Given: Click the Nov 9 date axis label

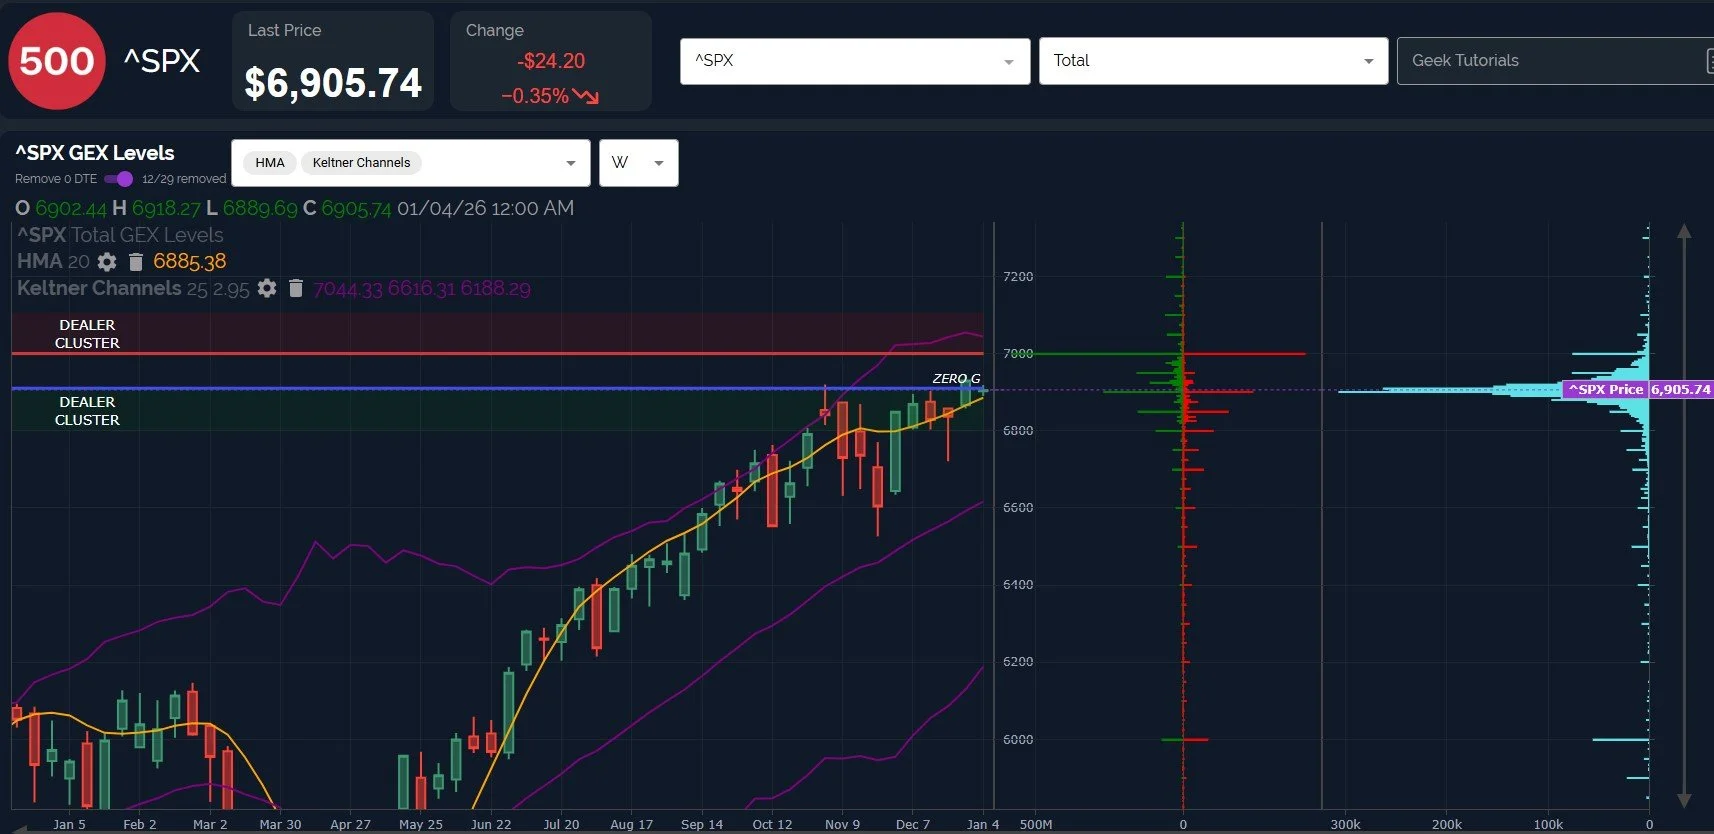Looking at the screenshot, I should point(842,824).
